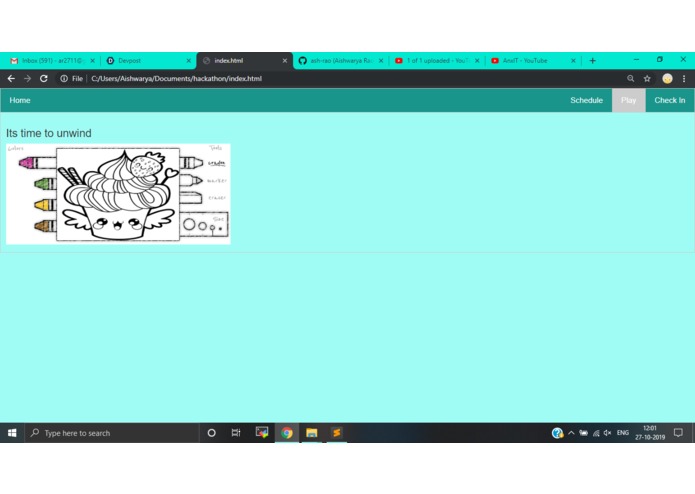
Task: Close the index.html tab
Action: (x=285, y=61)
